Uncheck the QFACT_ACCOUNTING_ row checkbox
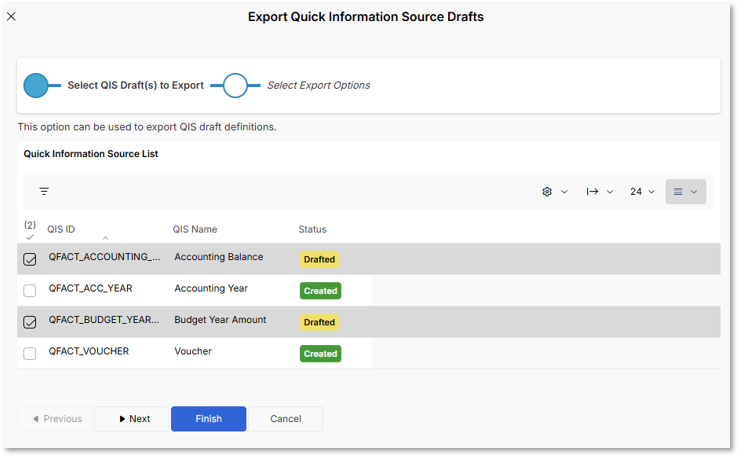 30,259
